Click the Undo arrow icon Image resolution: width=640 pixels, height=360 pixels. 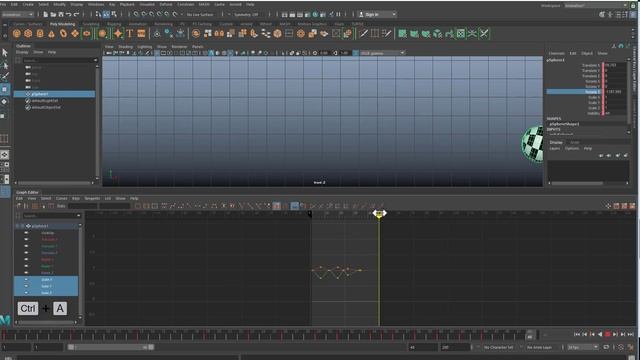pyautogui.click(x=69, y=14)
